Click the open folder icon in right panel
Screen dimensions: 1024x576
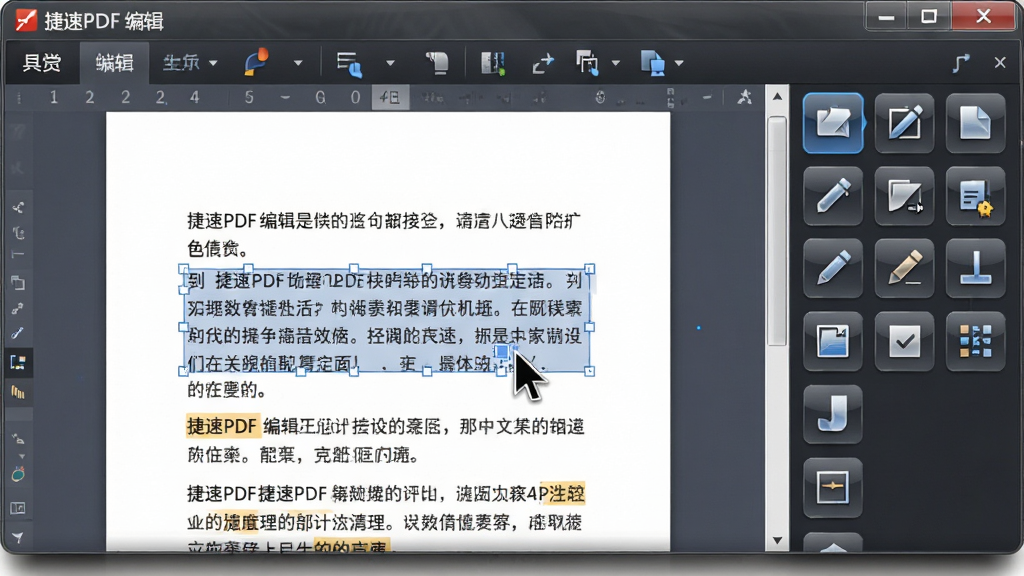coord(833,123)
